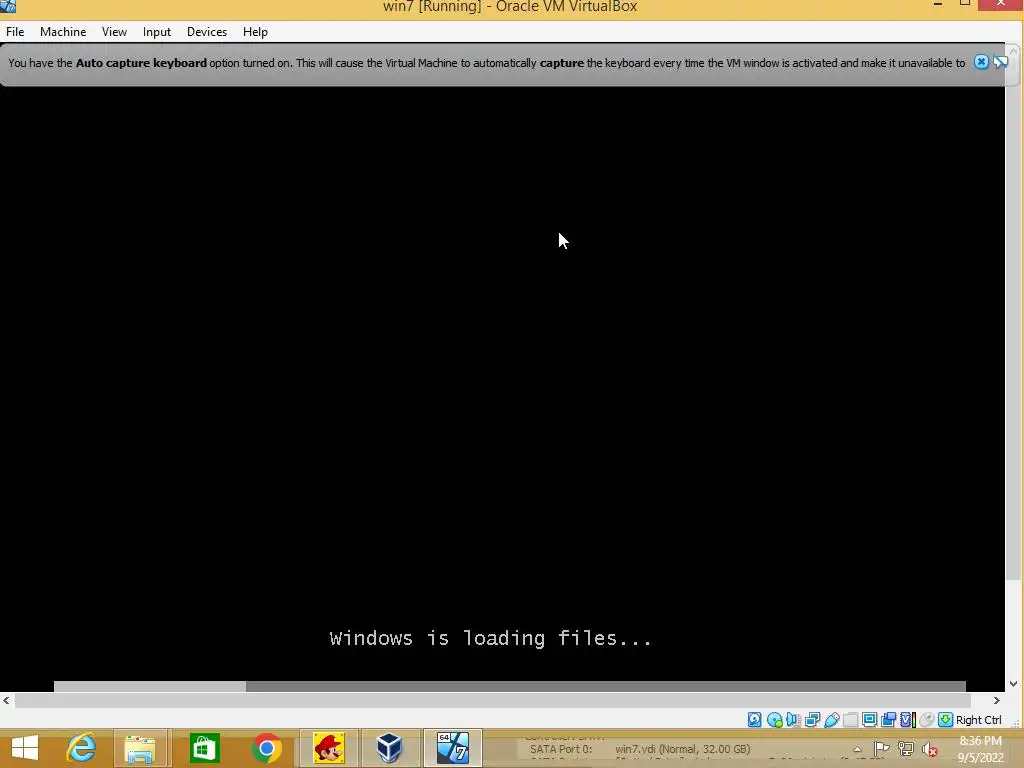Click the CPU virtualization indicator icon
The image size is (1024, 768).
tap(907, 720)
